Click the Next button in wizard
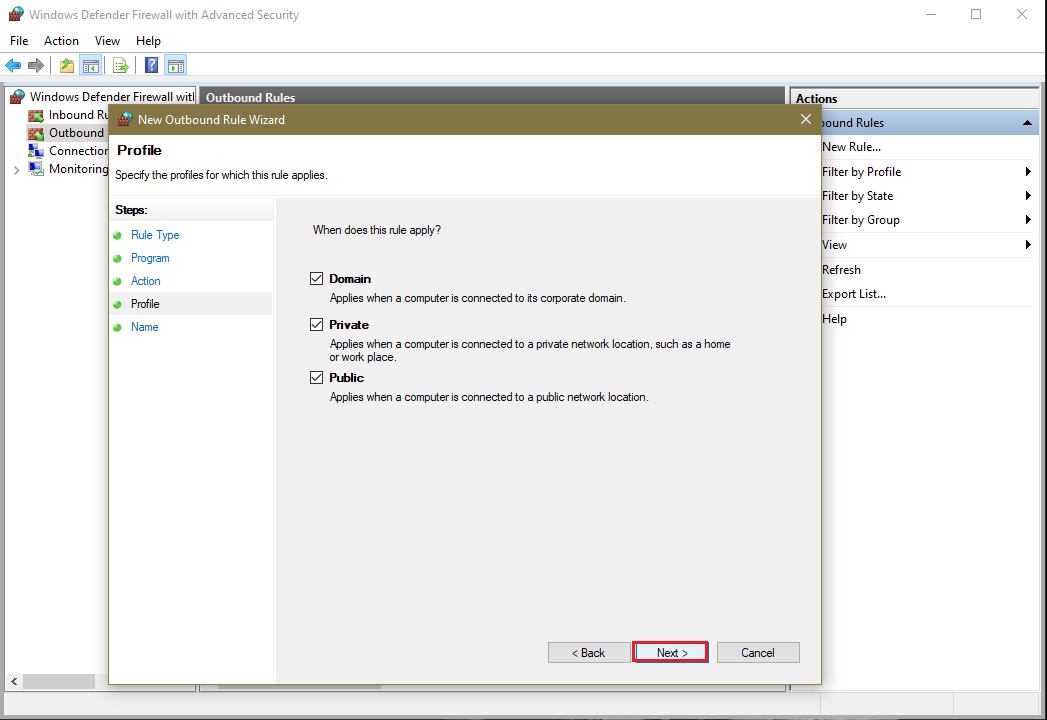 [670, 653]
